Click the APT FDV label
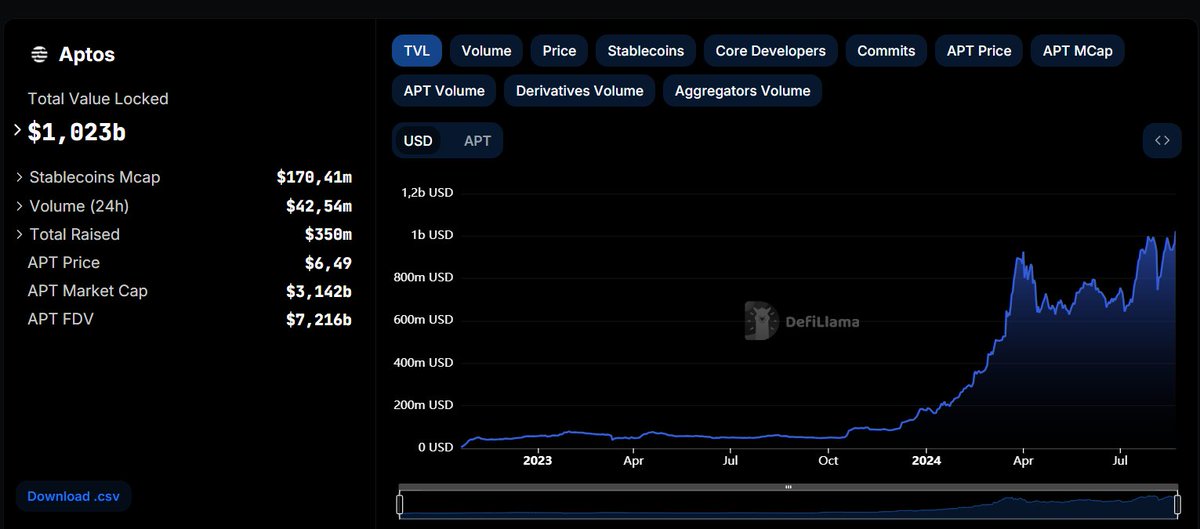 pos(61,319)
